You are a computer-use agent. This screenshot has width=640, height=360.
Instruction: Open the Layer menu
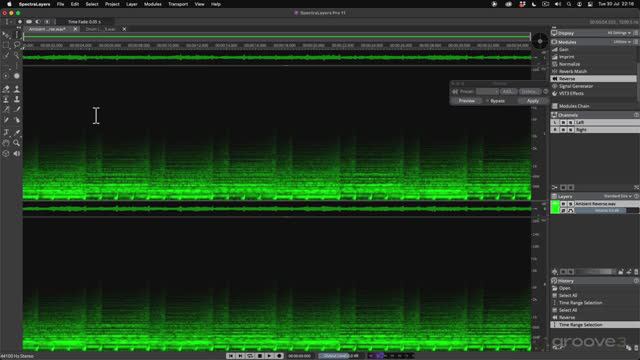tap(131, 4)
